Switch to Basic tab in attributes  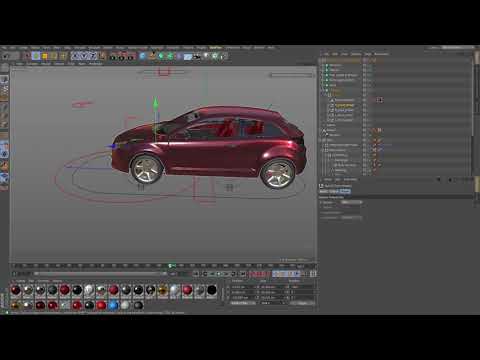[323, 191]
